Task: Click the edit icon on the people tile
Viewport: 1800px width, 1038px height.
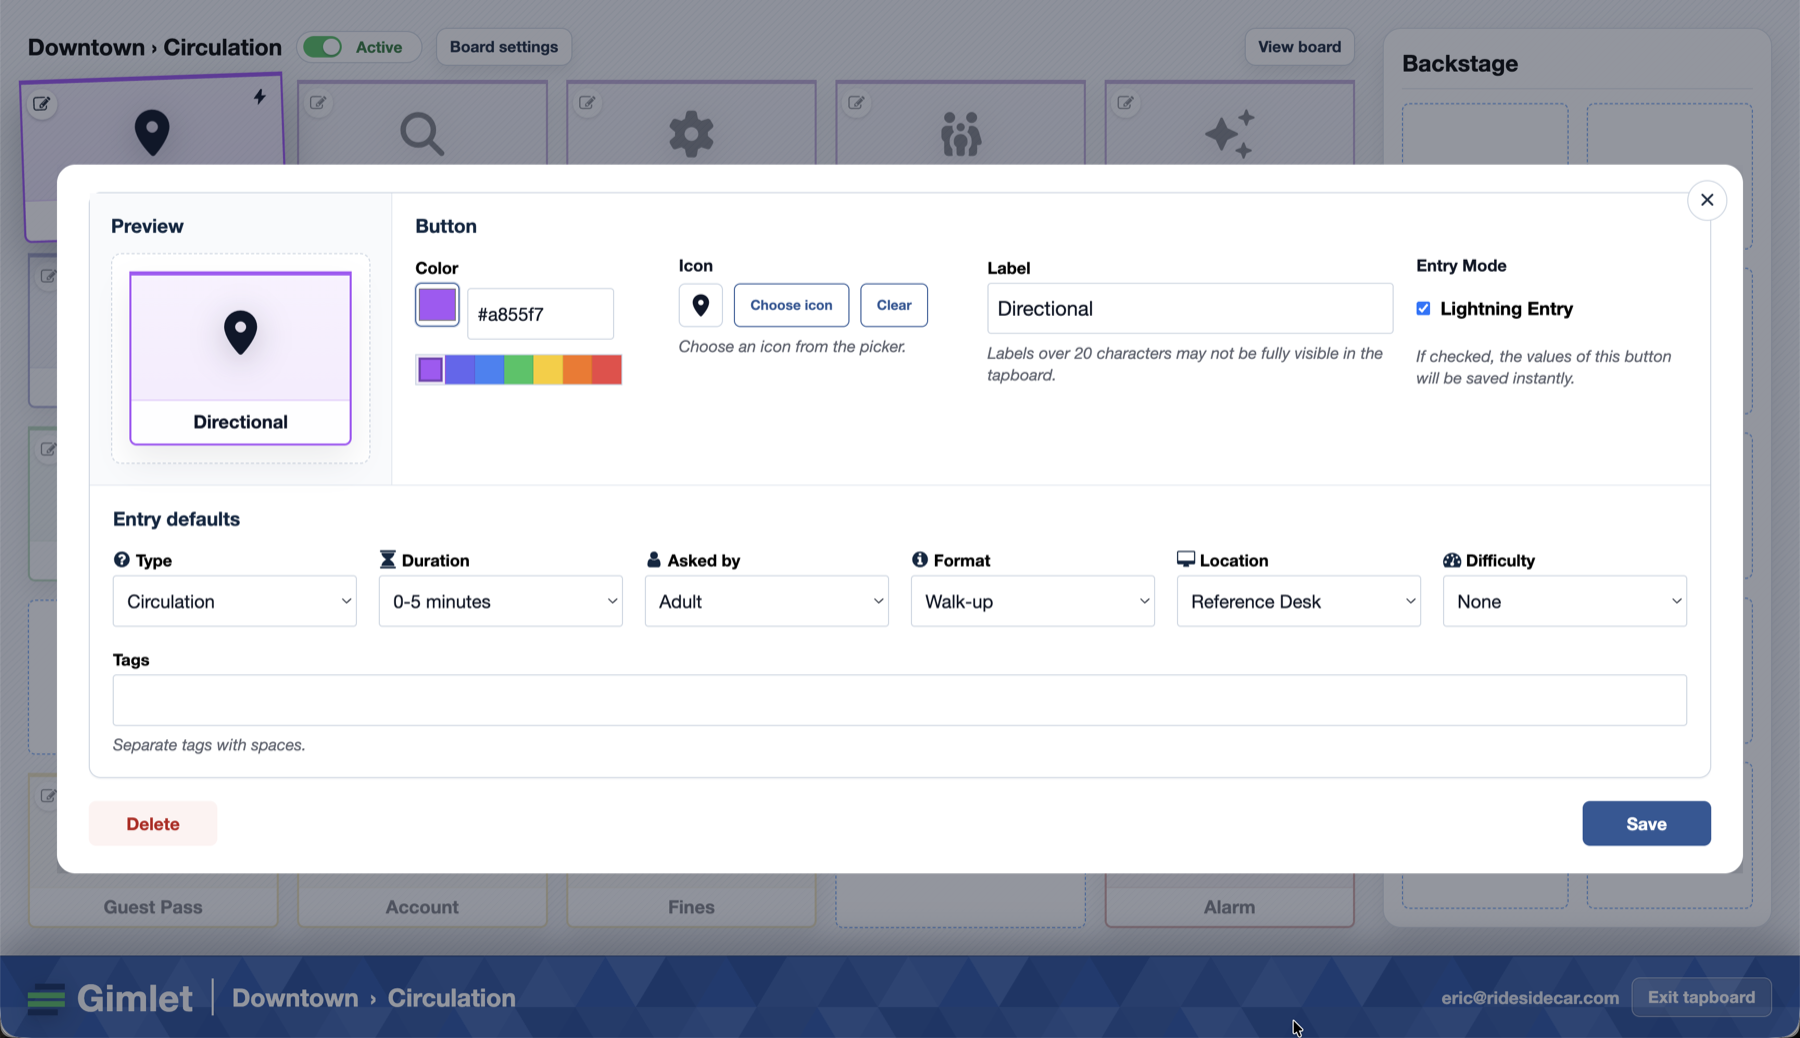Action: 856,102
